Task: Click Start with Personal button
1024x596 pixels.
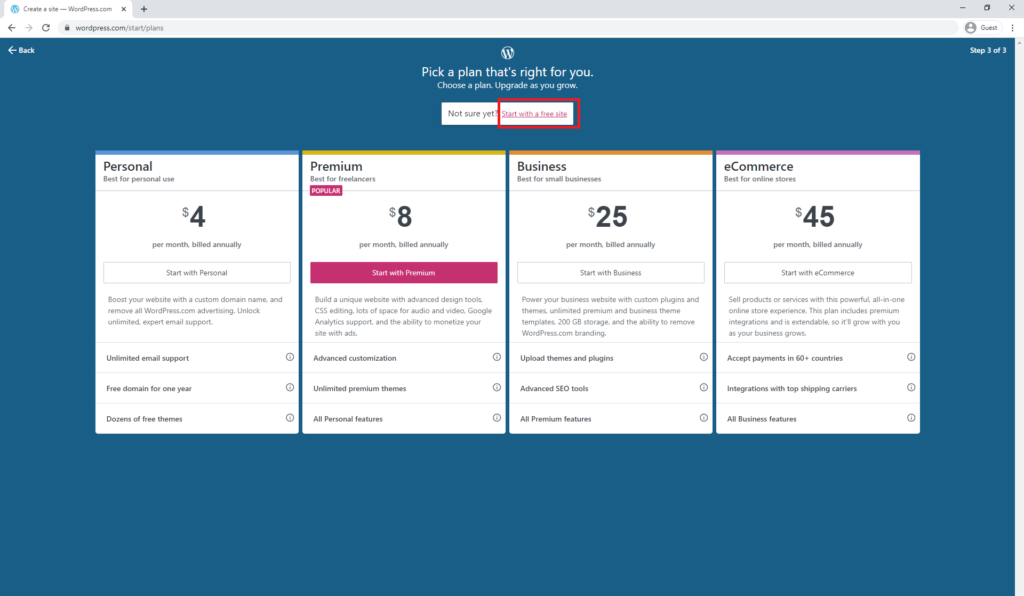Action: 197,273
